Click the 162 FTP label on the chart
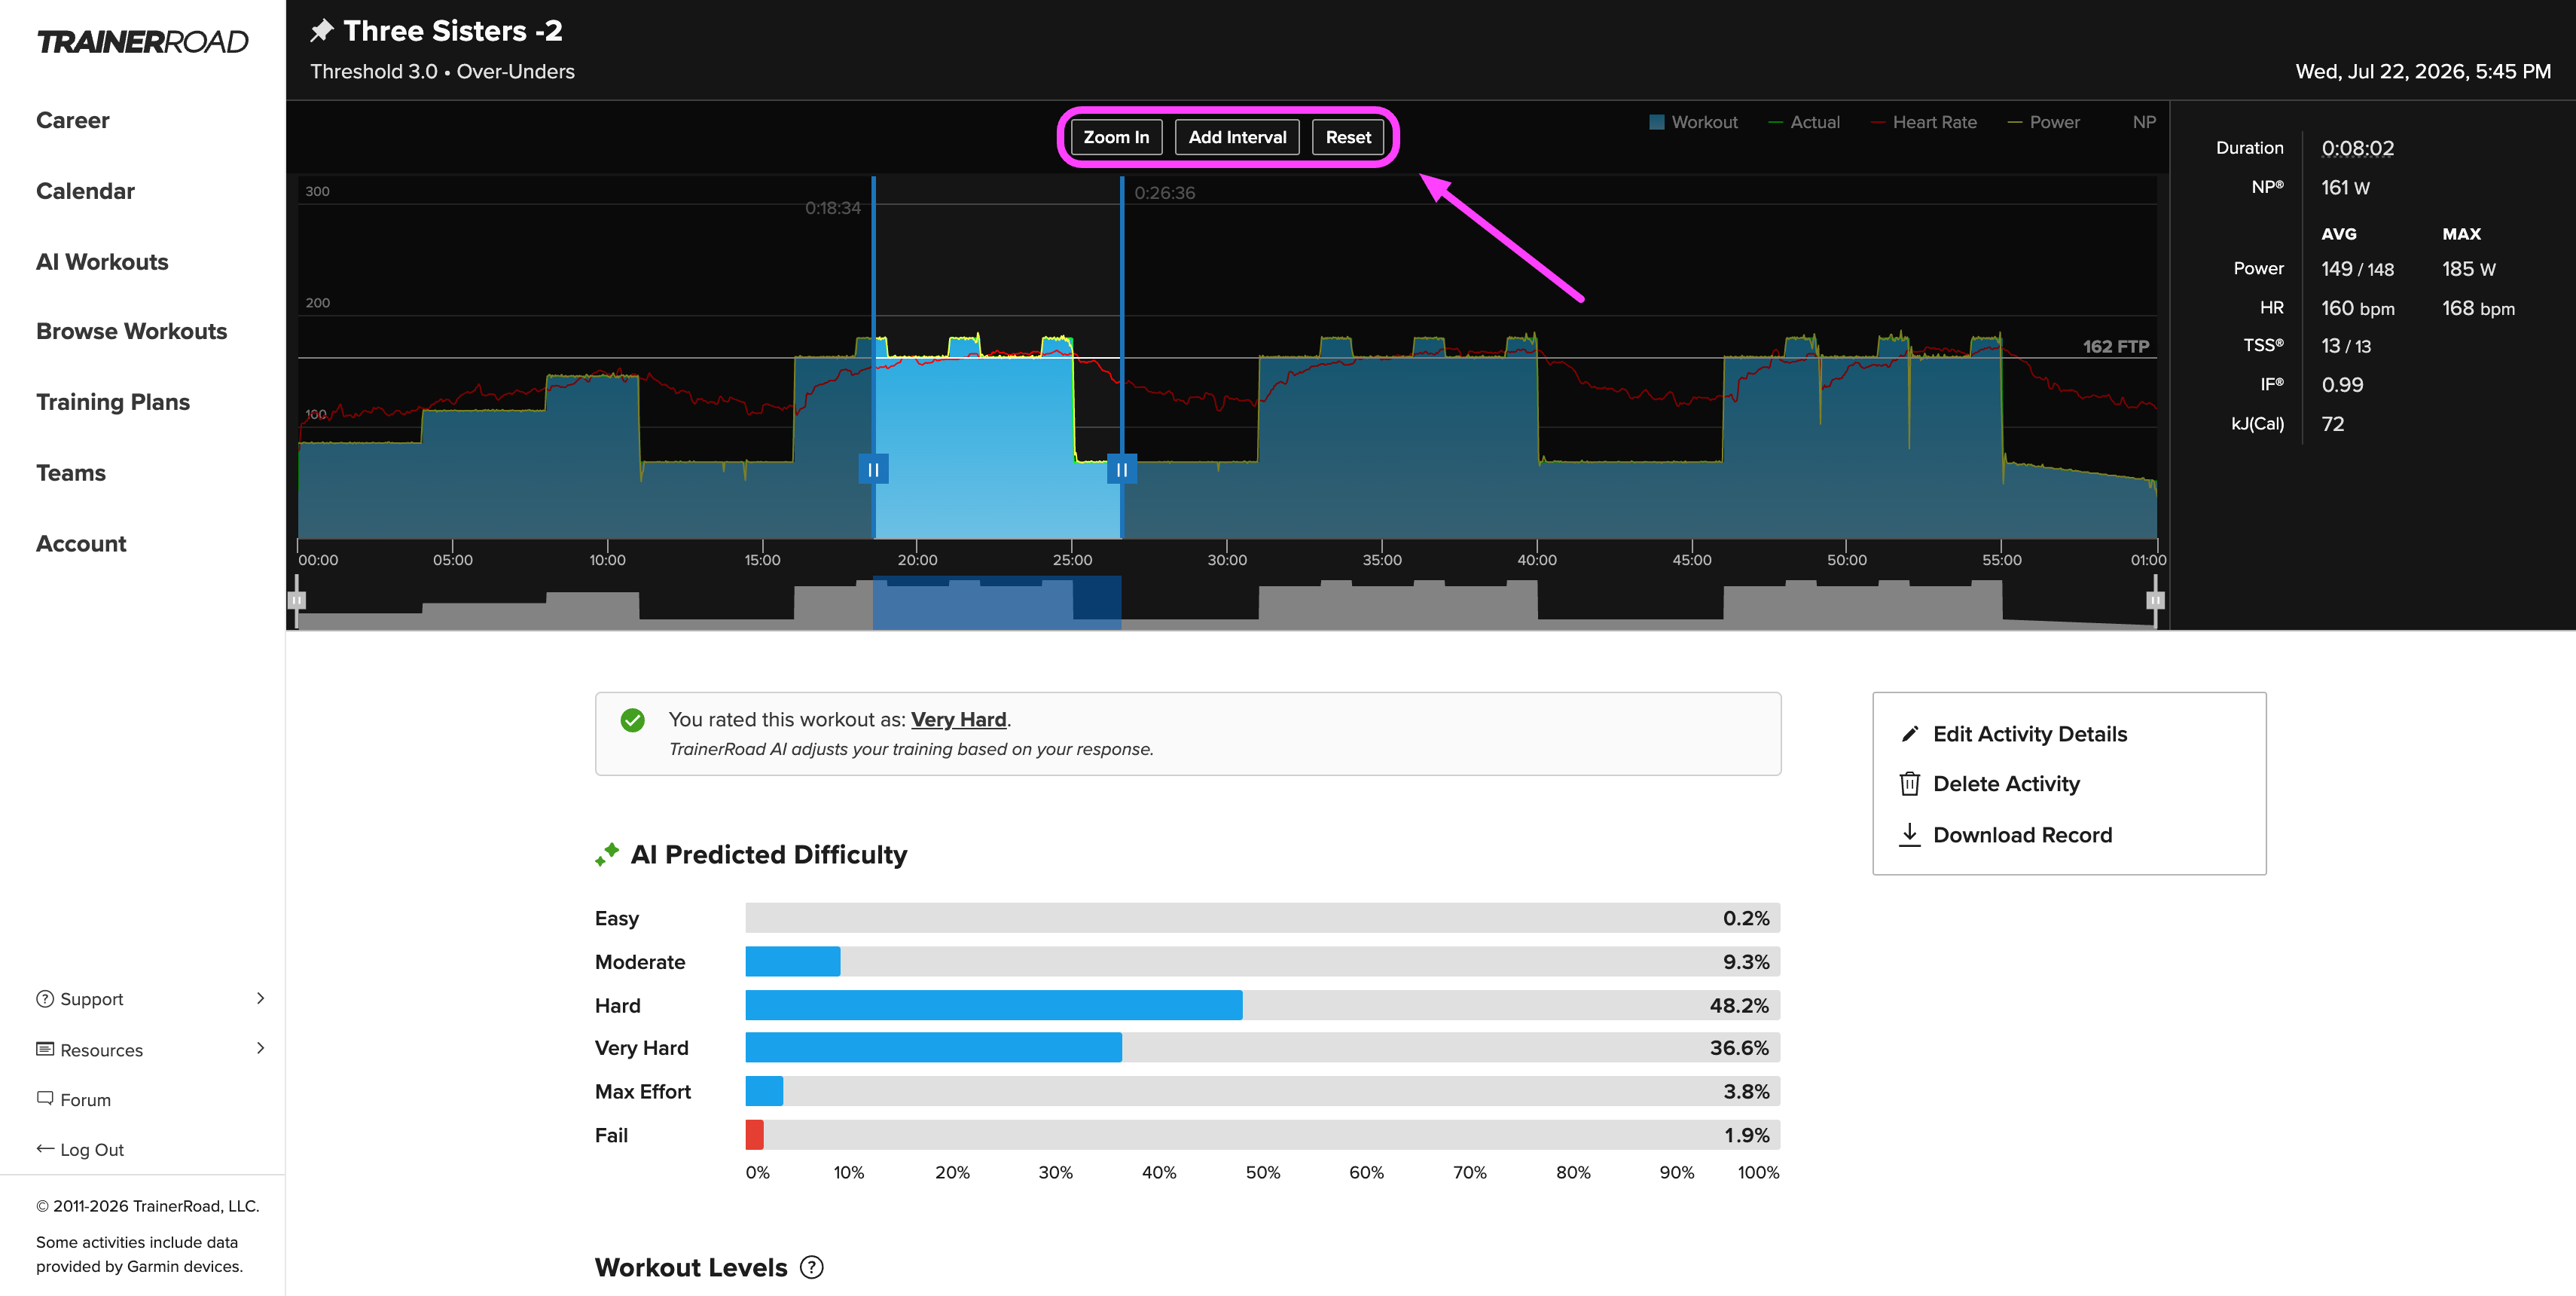This screenshot has width=2576, height=1296. coord(2115,346)
